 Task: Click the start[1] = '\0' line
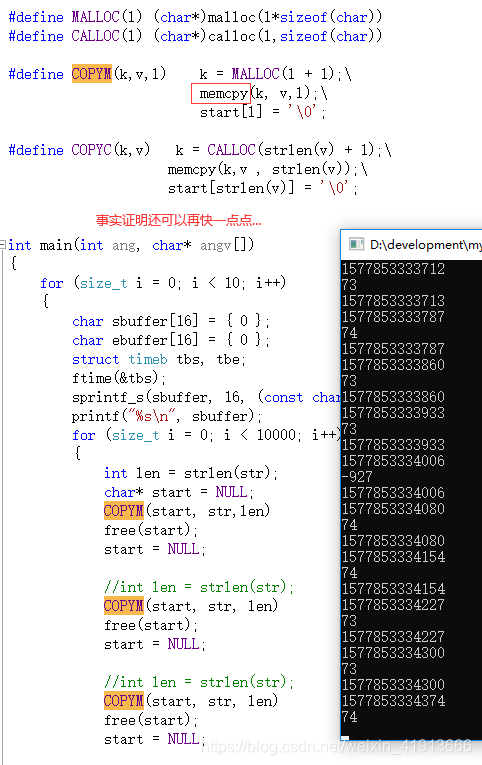point(262,112)
